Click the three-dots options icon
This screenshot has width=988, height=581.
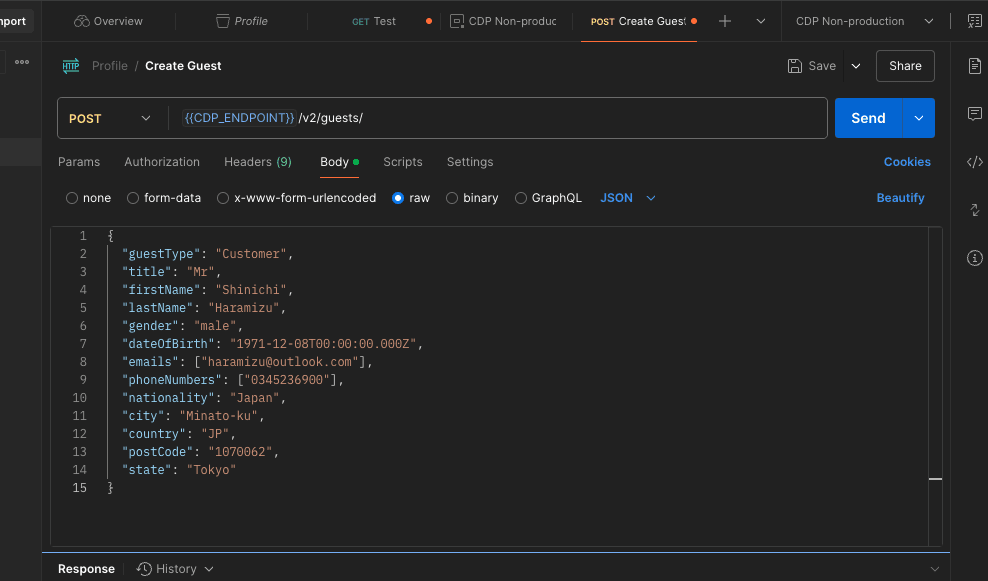(x=22, y=62)
